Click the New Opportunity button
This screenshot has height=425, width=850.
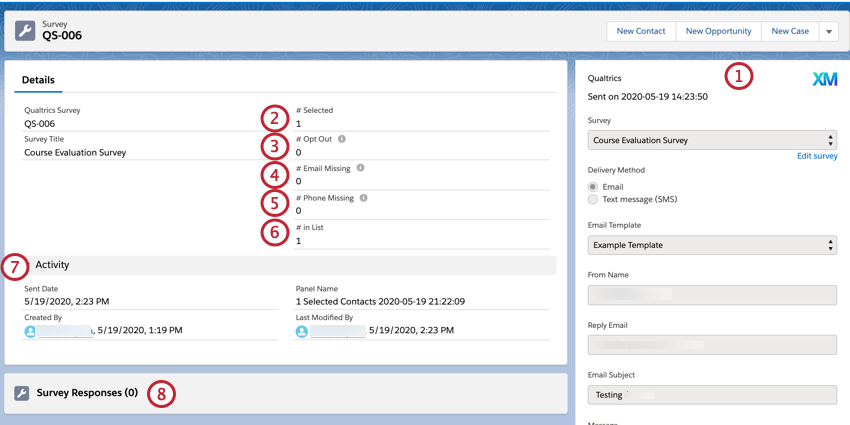click(718, 32)
